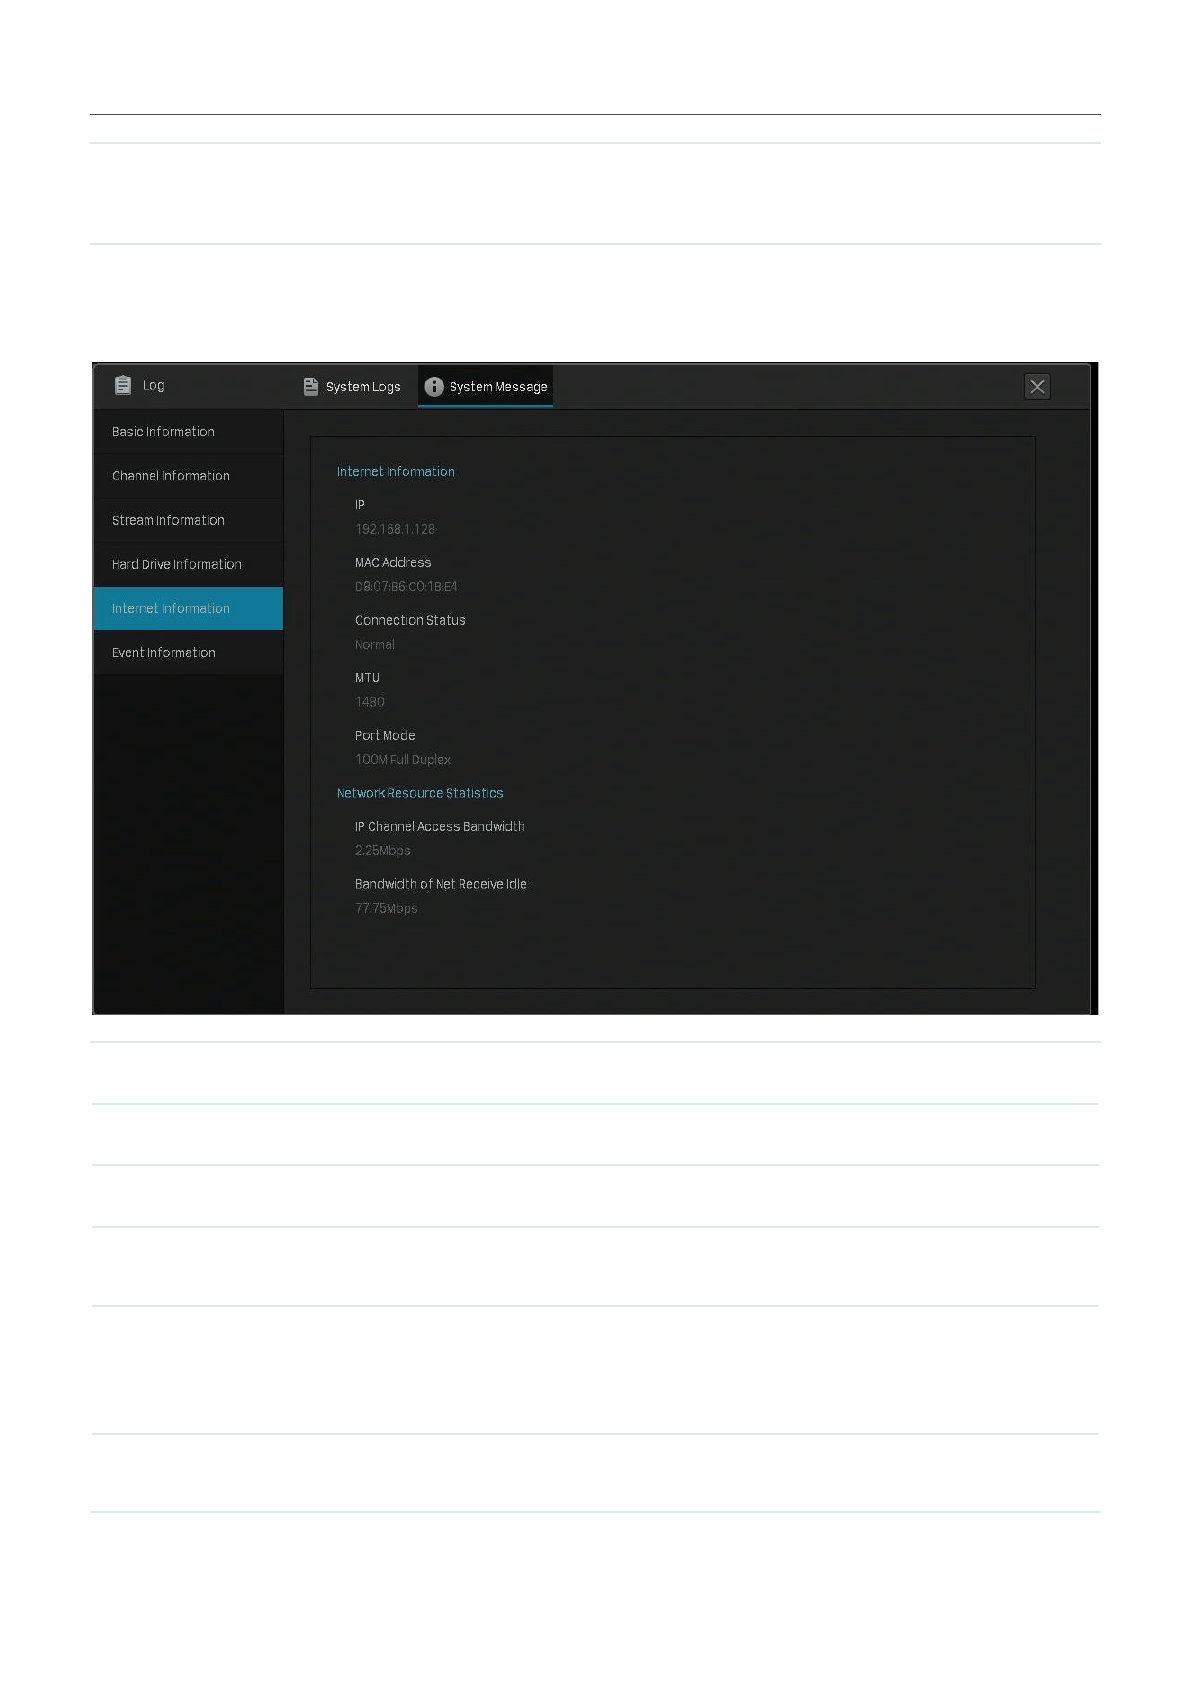This screenshot has height=1684, width=1191.
Task: Open Basic Information in the sidebar
Action: 163,432
